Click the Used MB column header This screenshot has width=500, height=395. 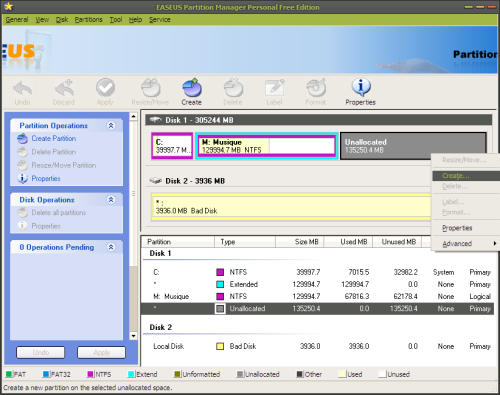[348, 242]
